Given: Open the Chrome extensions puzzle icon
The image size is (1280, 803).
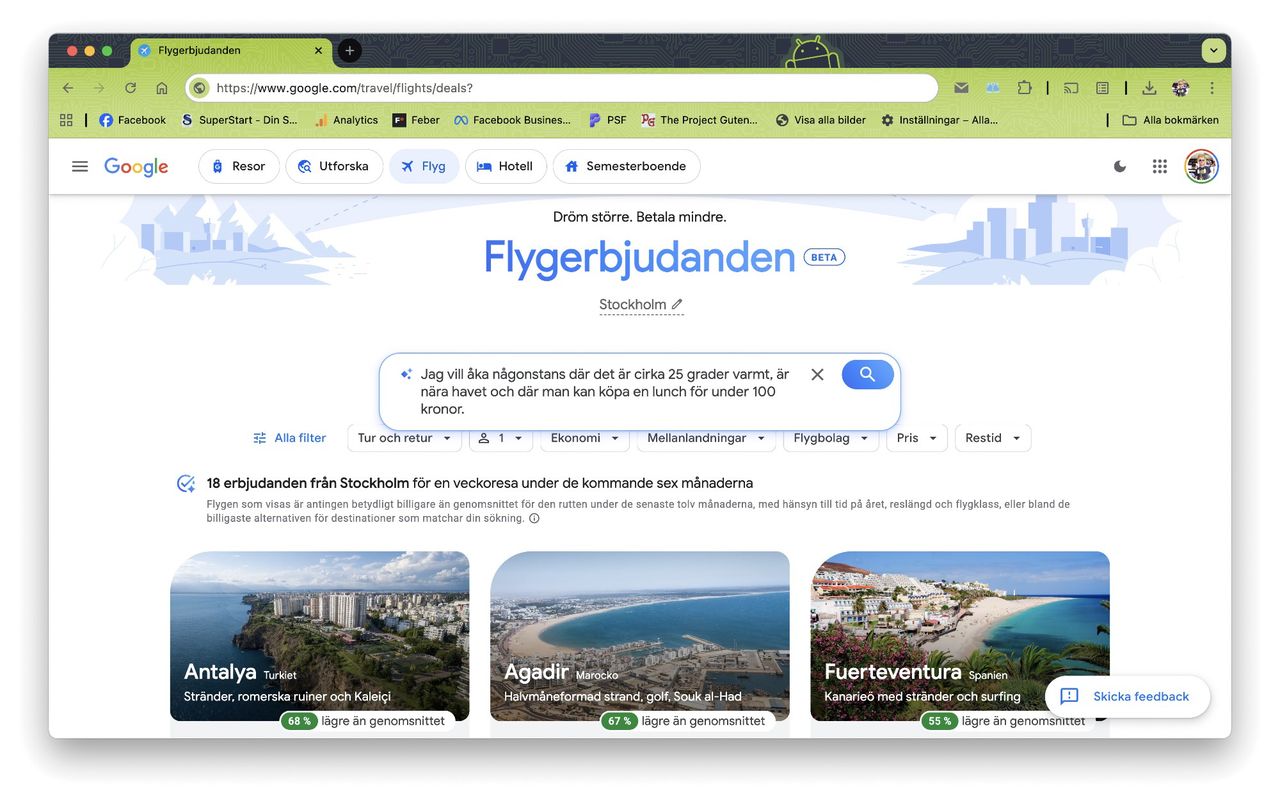Looking at the screenshot, I should pyautogui.click(x=1024, y=88).
